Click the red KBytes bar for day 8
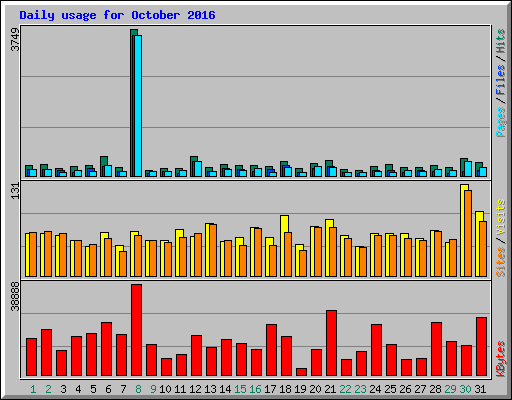The height and width of the screenshot is (400, 512). [136, 330]
